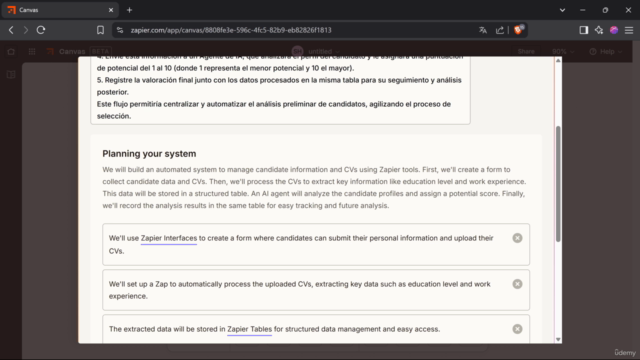Open the 90% zoom dropdown
Viewport: 640px width, 360px height.
pyautogui.click(x=563, y=51)
